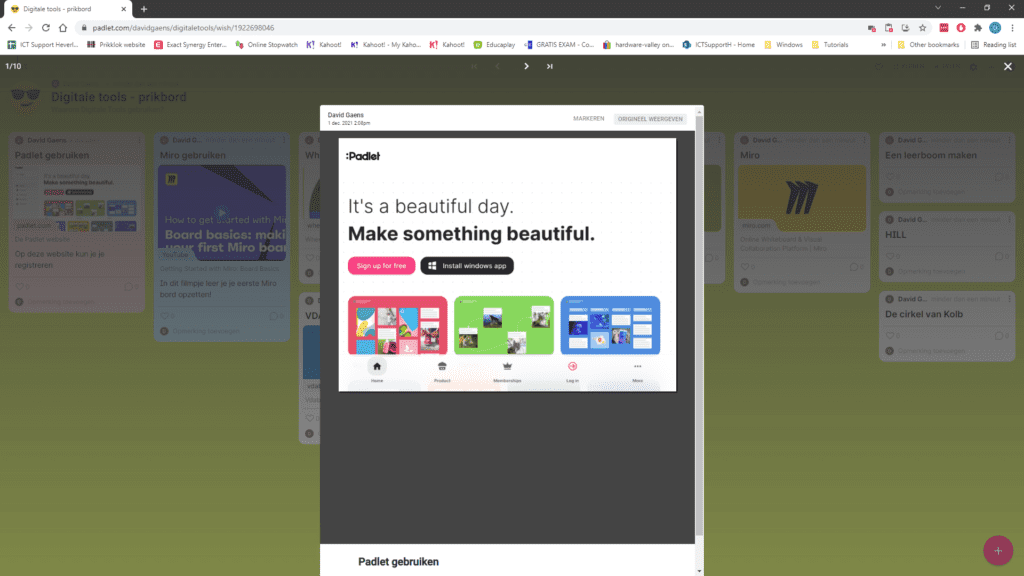
Task: Click the HILL card title
Action: 895,235
